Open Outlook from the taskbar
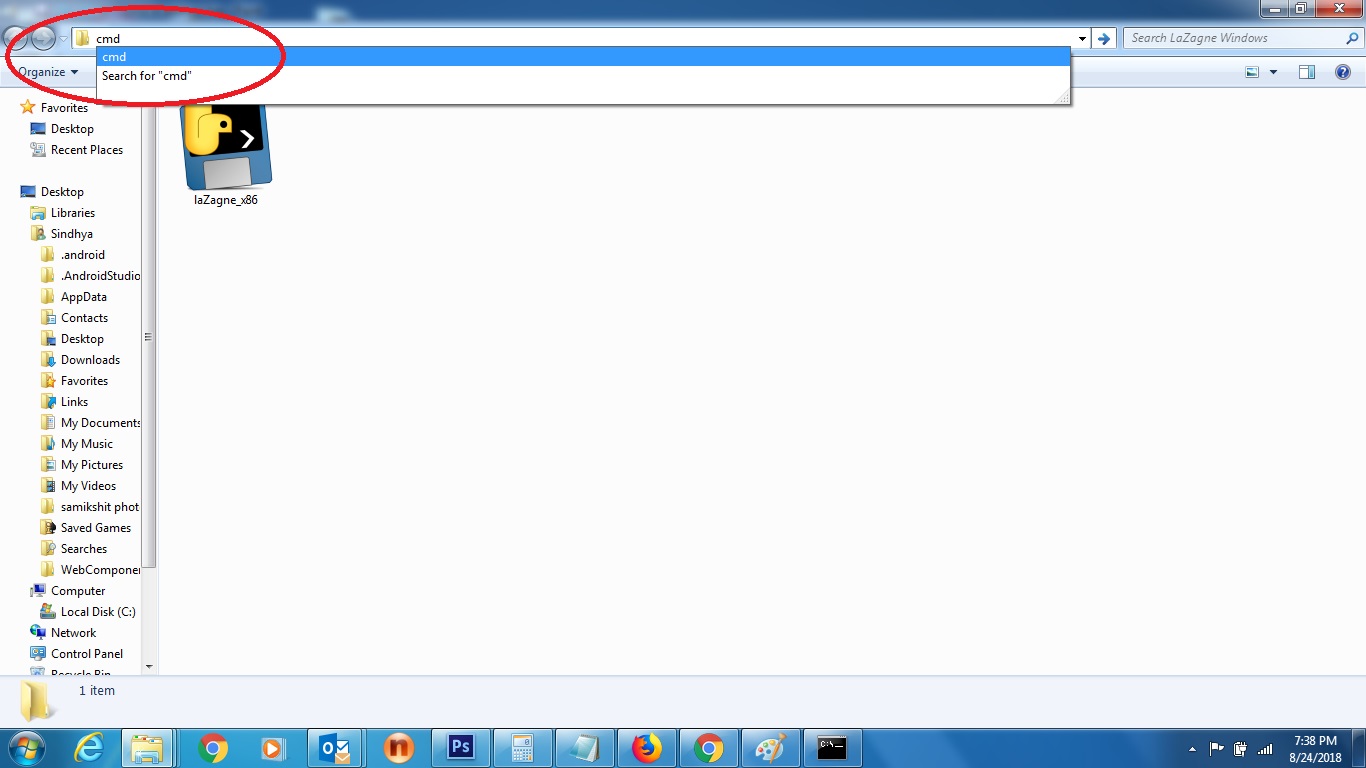Viewport: 1366px width, 768px height. click(334, 748)
